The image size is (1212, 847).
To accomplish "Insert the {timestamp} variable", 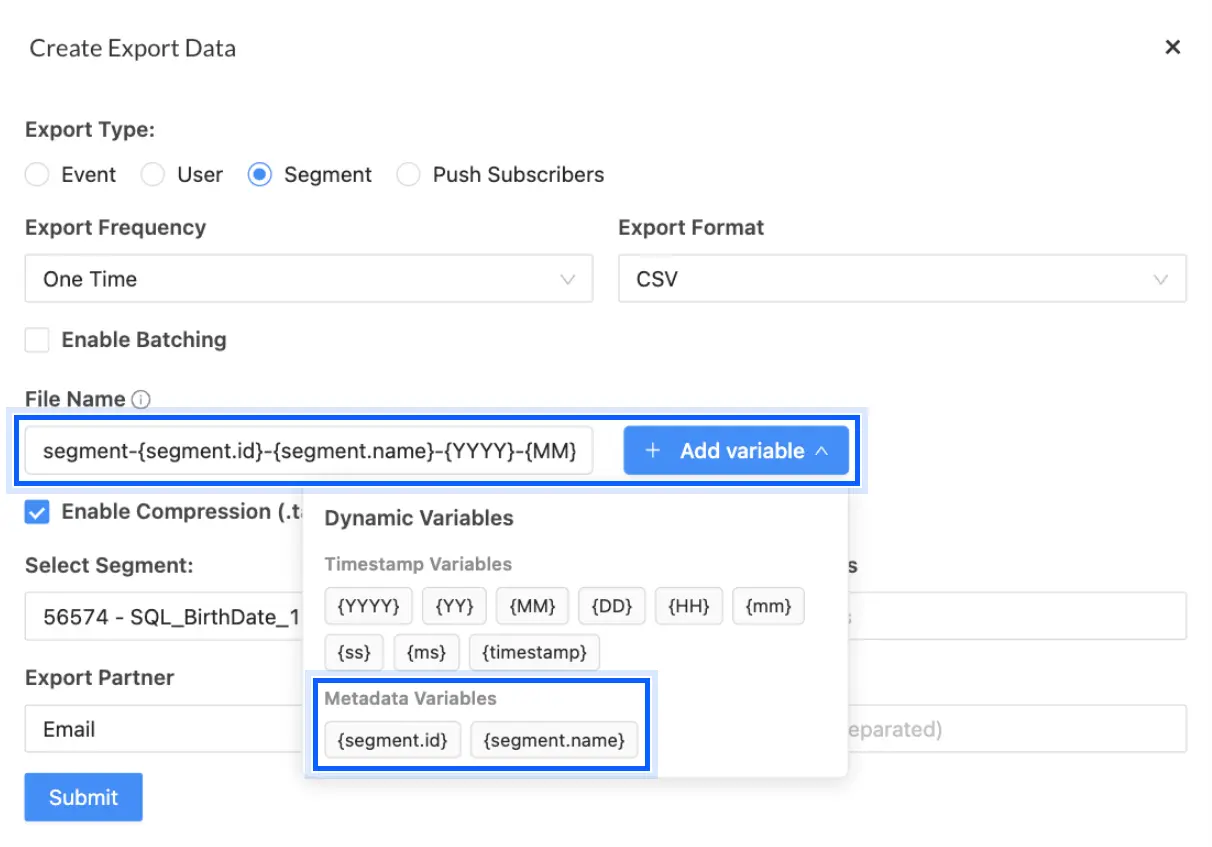I will [535, 653].
